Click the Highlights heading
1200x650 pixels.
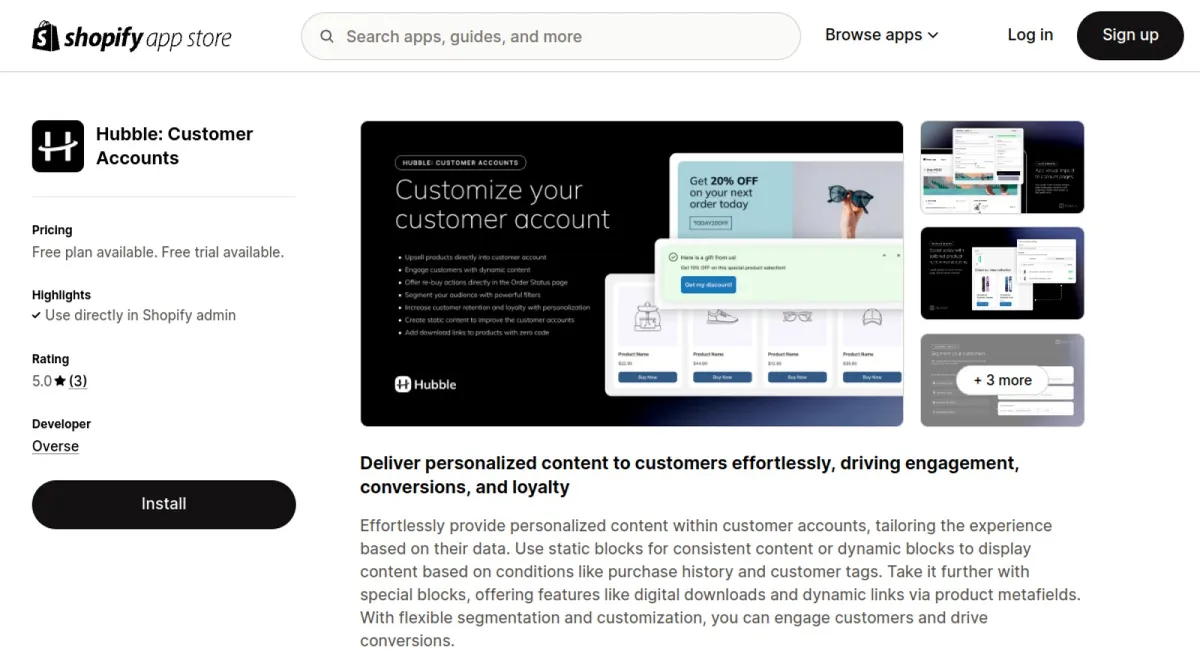click(61, 295)
